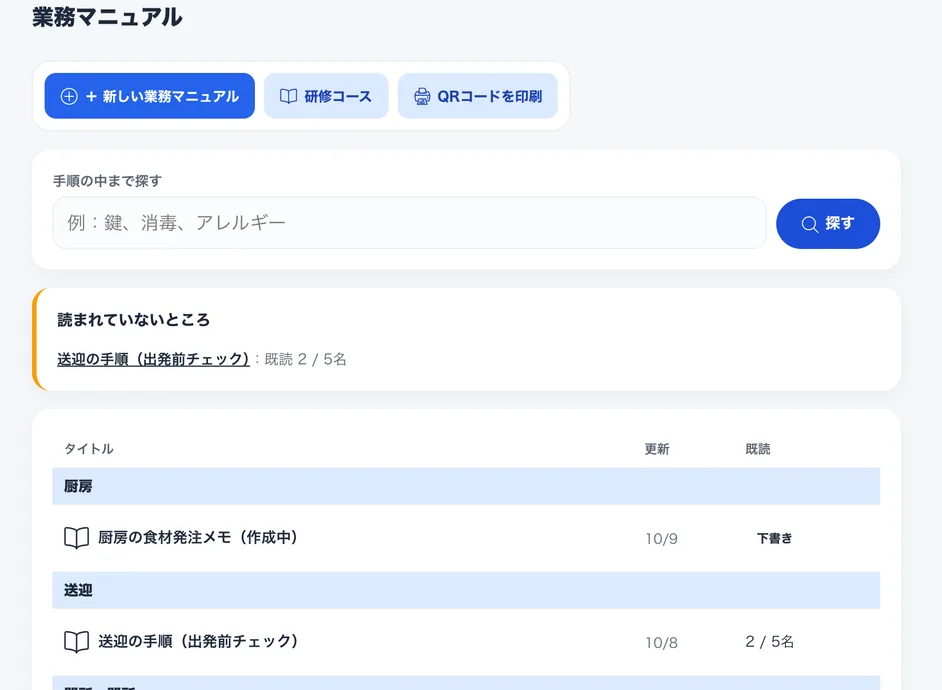Click the 更新 column header
The width and height of the screenshot is (942, 690).
(x=657, y=449)
